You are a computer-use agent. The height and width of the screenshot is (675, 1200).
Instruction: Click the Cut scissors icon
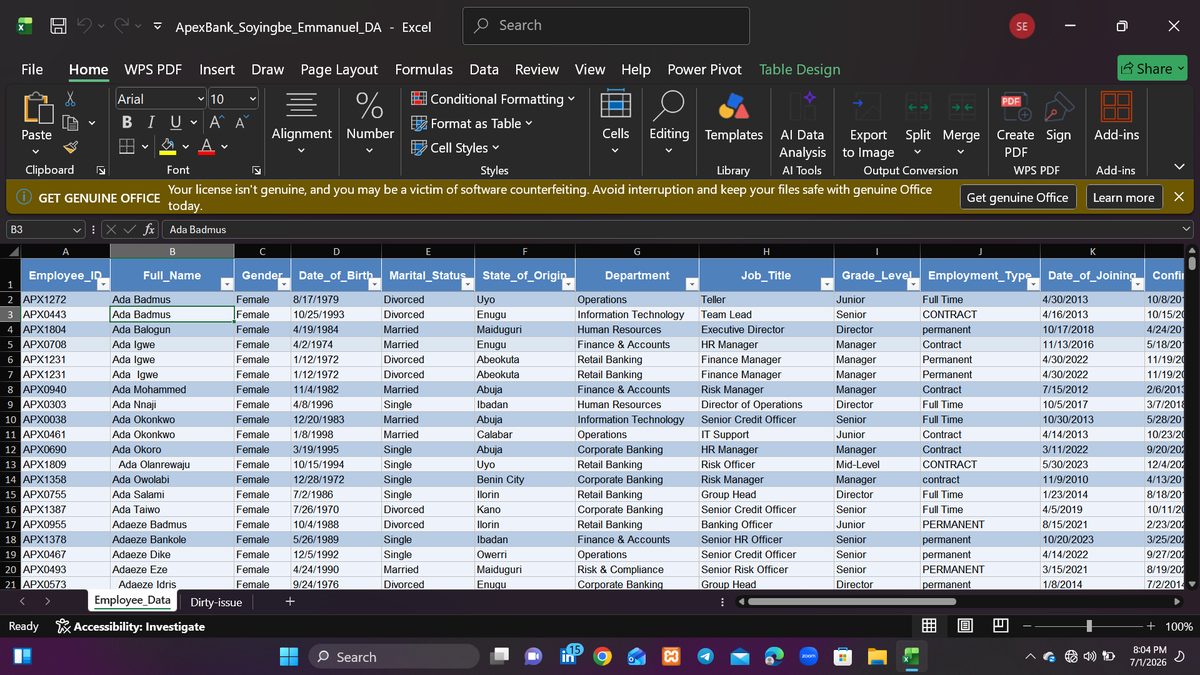70,100
